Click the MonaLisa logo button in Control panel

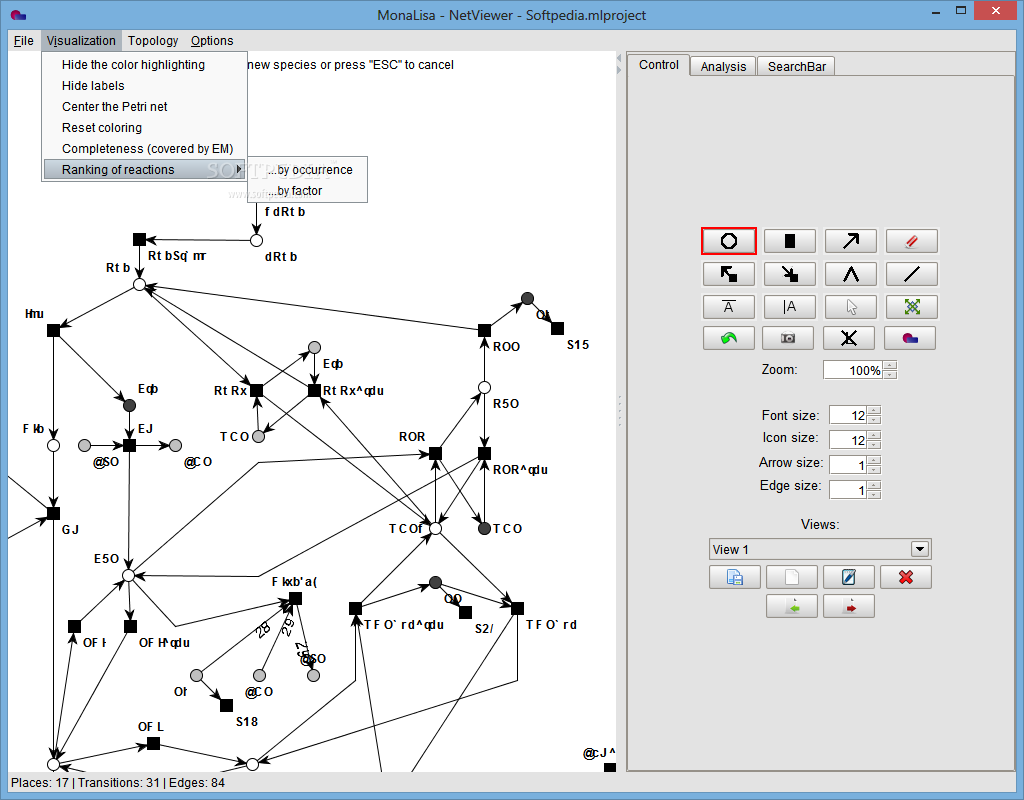(910, 338)
